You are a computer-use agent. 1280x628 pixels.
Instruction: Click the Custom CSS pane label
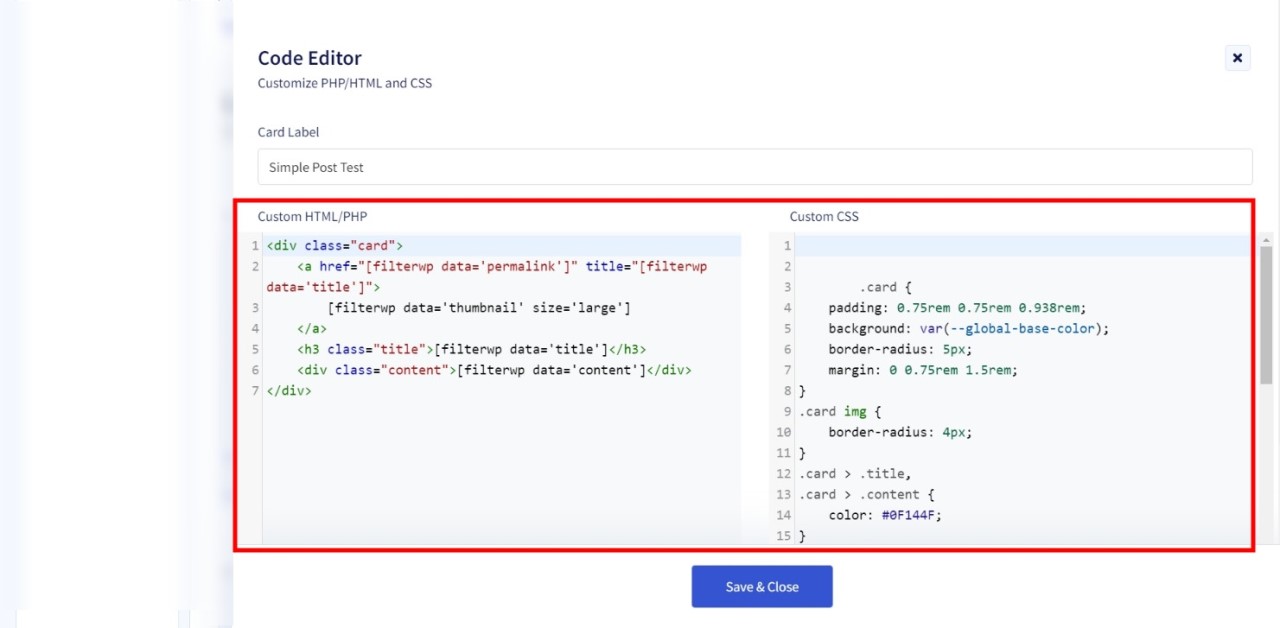tap(824, 216)
